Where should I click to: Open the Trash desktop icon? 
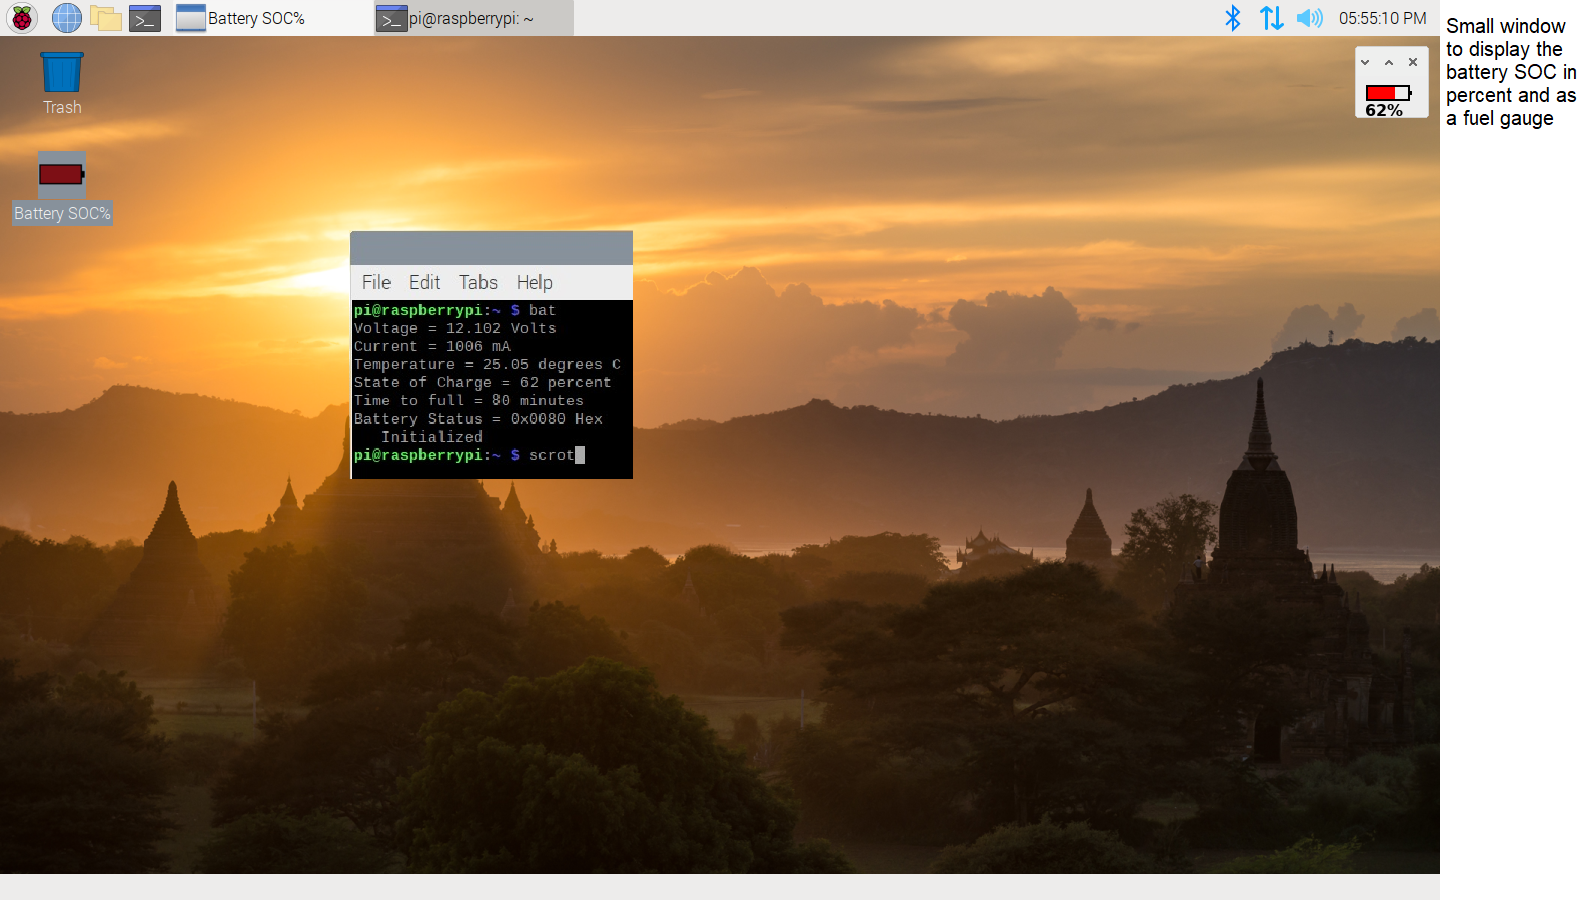pos(62,84)
